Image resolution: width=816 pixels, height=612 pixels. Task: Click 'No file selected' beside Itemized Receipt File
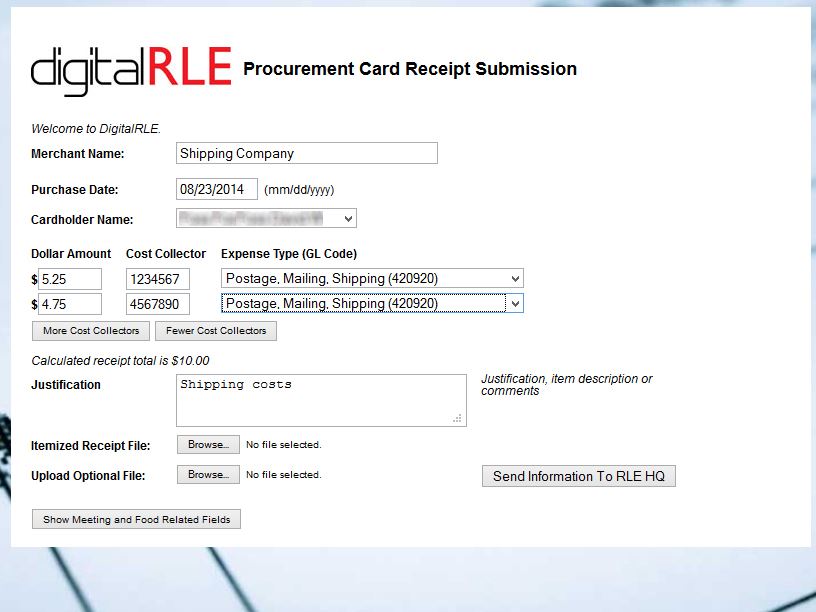[x=284, y=445]
